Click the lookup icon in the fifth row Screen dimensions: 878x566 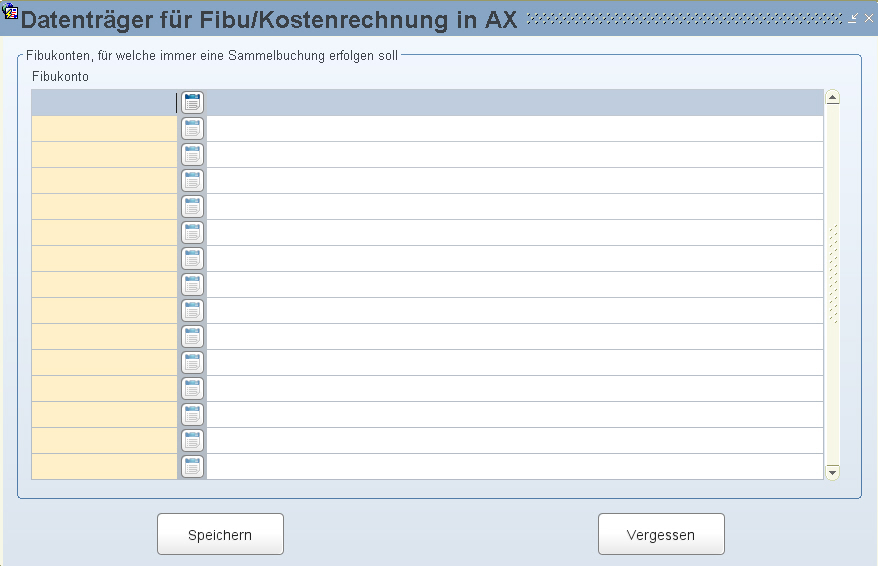[192, 207]
